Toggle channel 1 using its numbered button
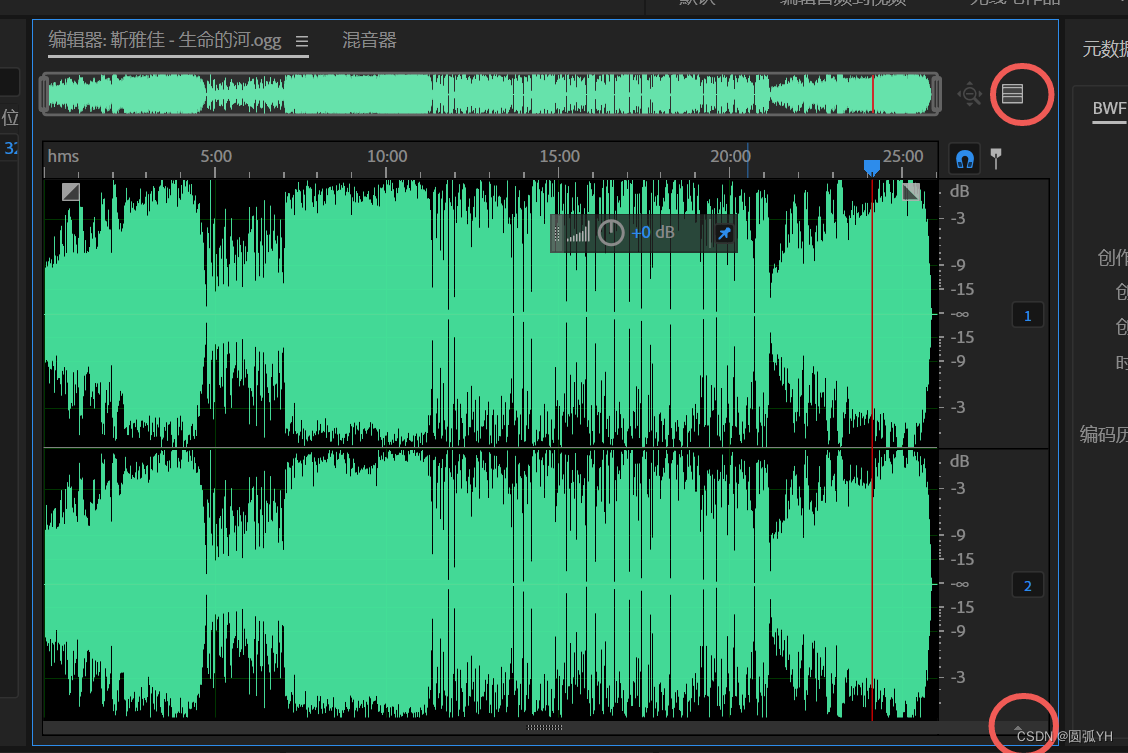Viewport: 1128px width, 753px height. pos(1027,314)
